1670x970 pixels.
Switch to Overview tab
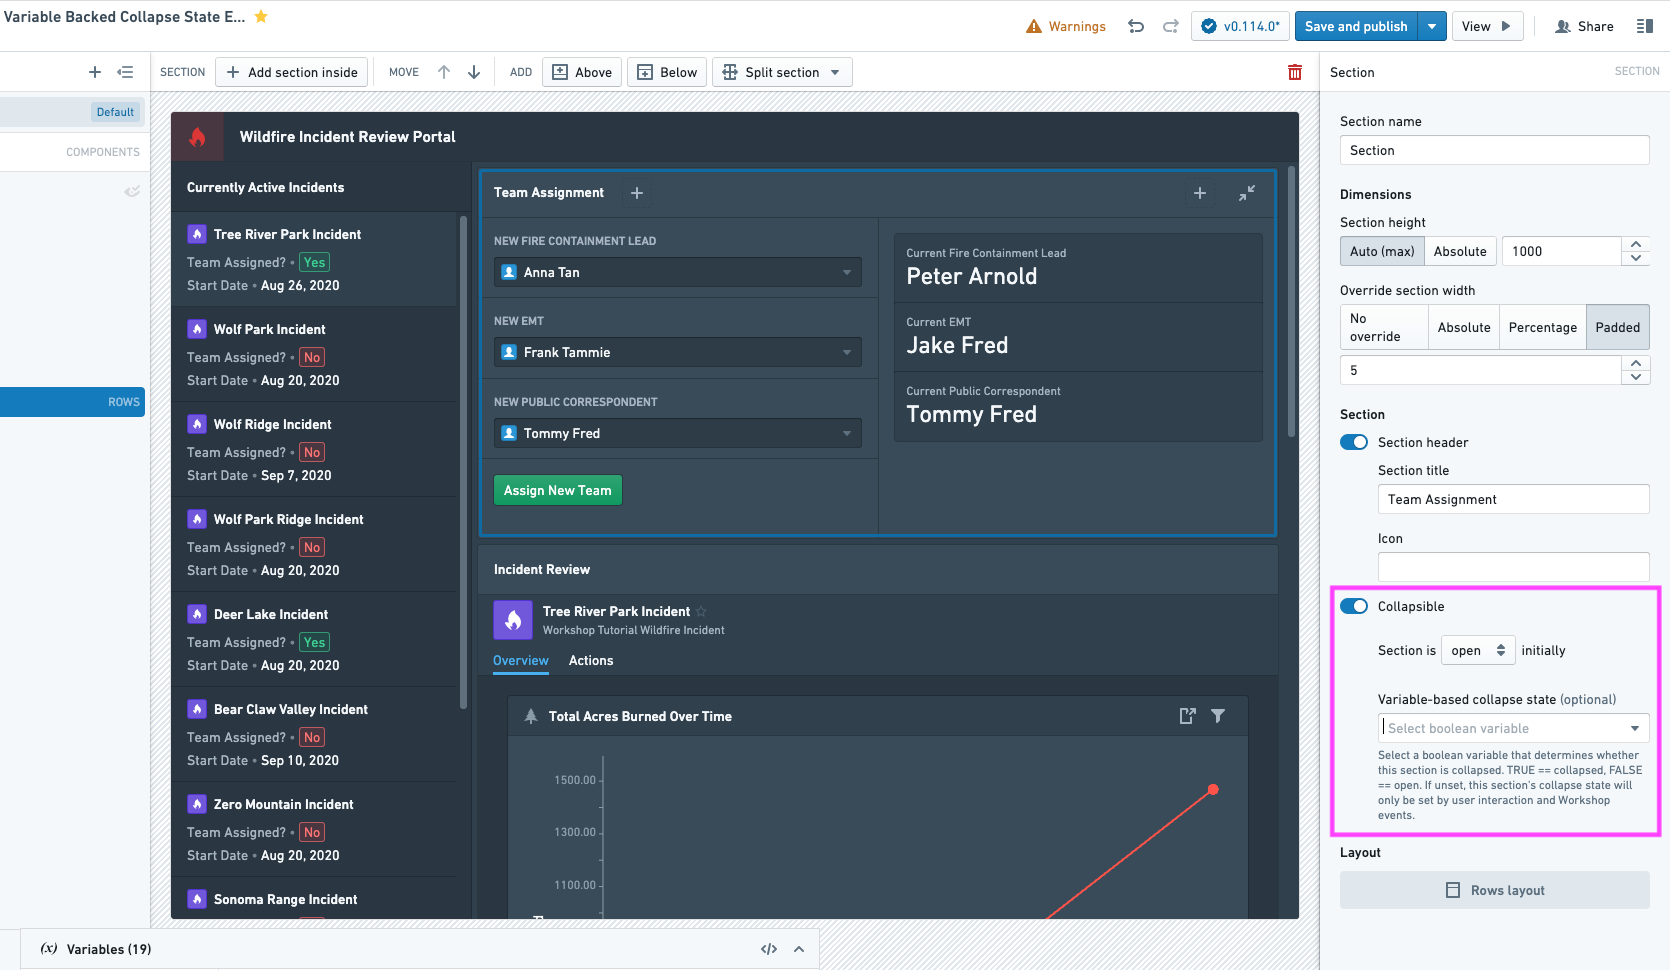[x=520, y=661]
